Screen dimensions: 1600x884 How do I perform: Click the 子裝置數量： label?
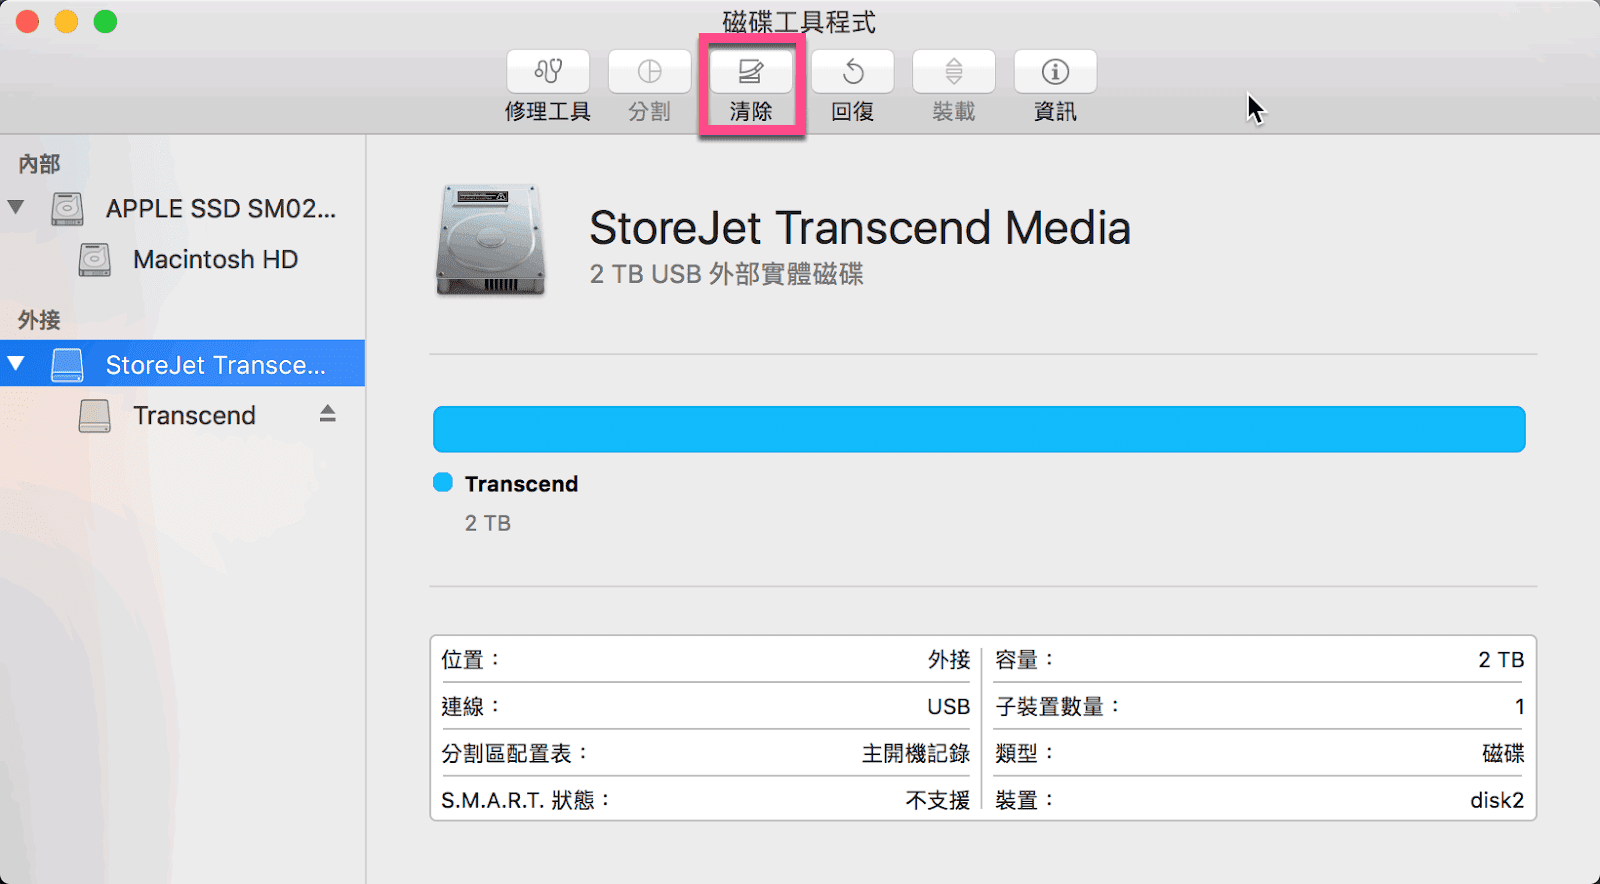point(1058,707)
